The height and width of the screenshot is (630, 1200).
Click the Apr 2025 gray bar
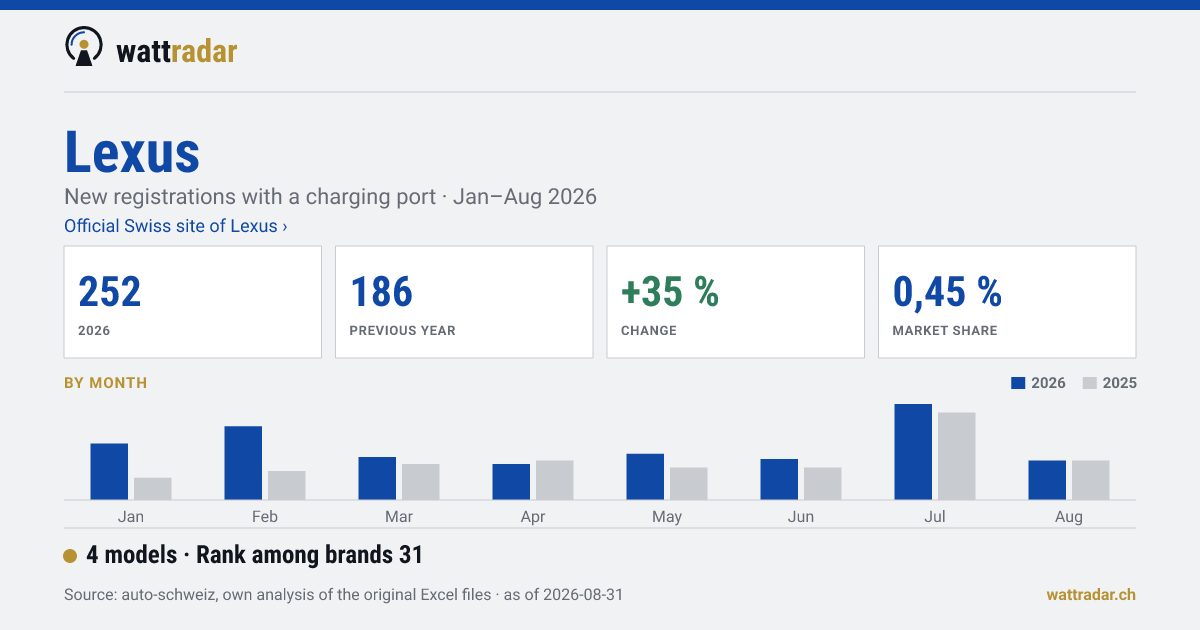point(555,480)
